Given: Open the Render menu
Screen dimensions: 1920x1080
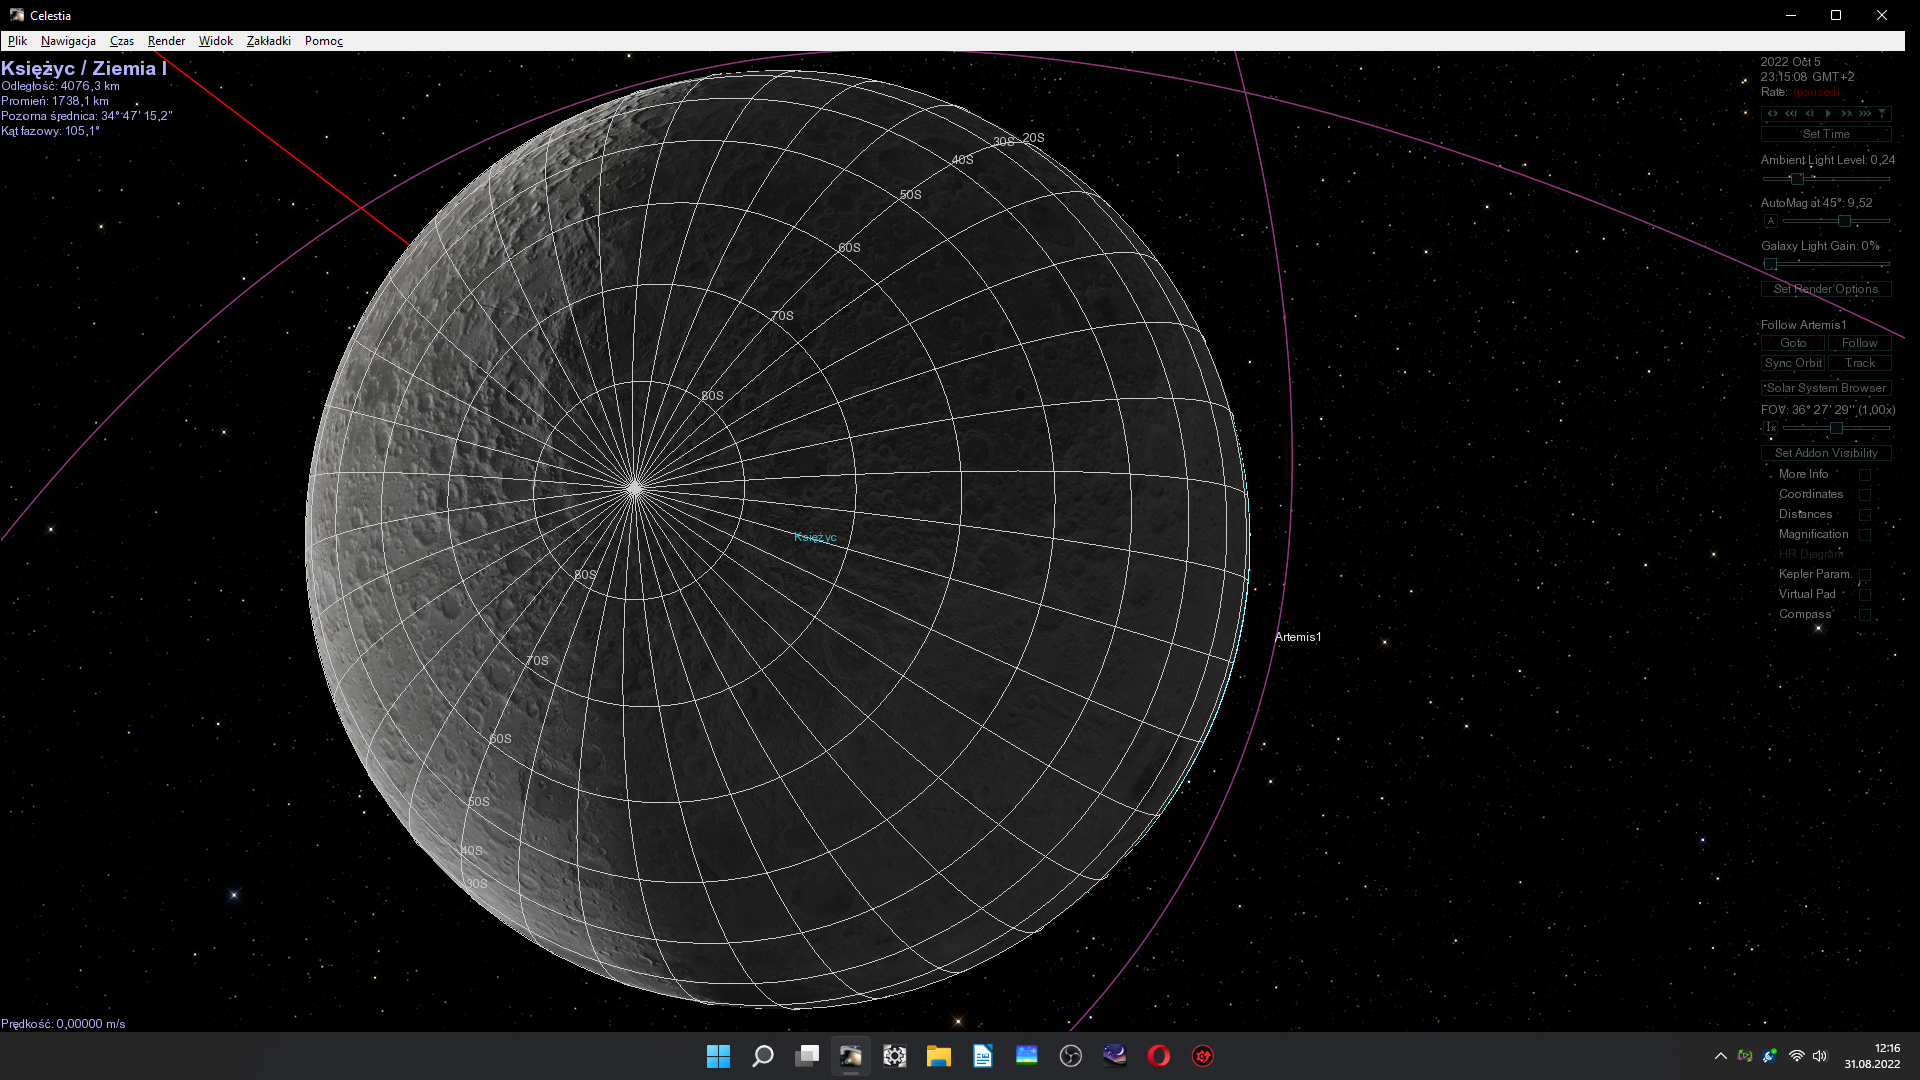Looking at the screenshot, I should (166, 41).
